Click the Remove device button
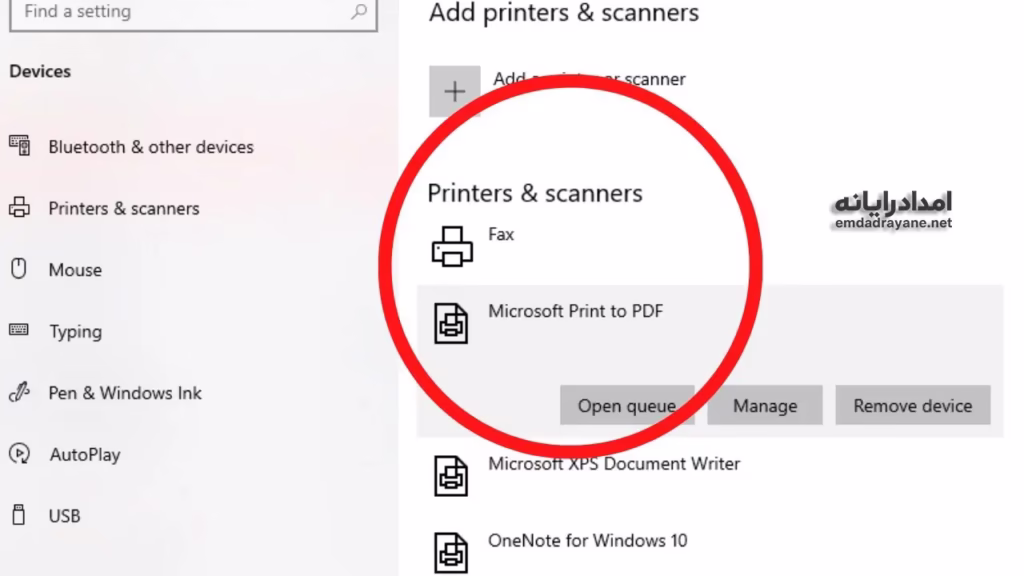Screen dimensions: 1024x576 coord(912,406)
